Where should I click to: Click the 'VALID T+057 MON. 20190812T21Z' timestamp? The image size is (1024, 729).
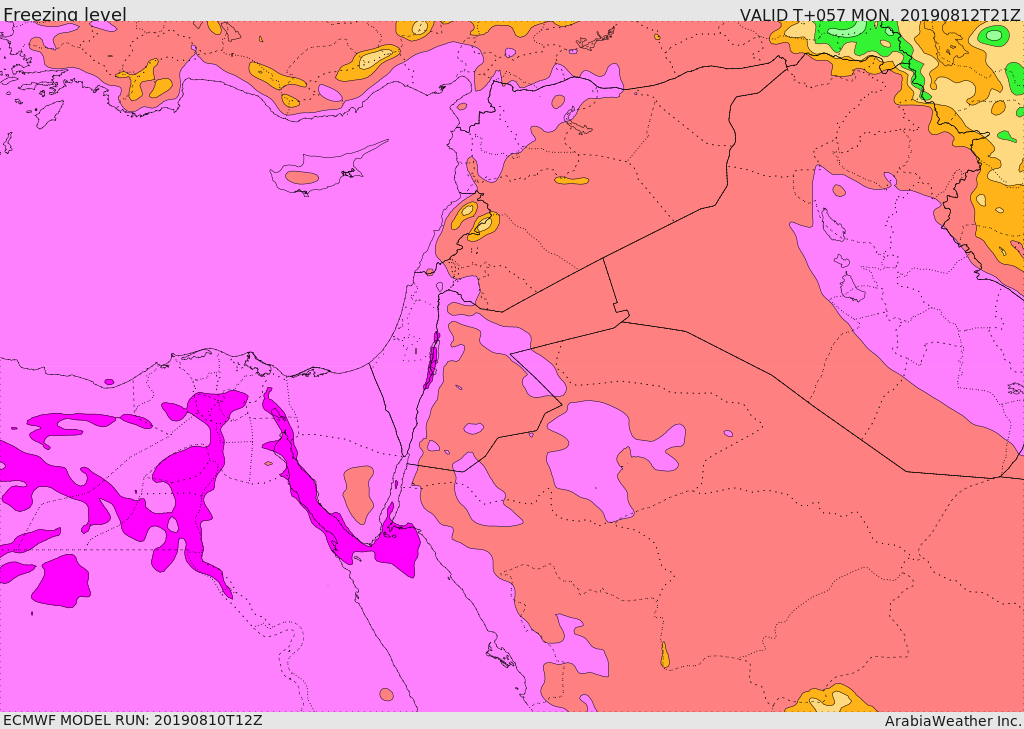(x=880, y=14)
